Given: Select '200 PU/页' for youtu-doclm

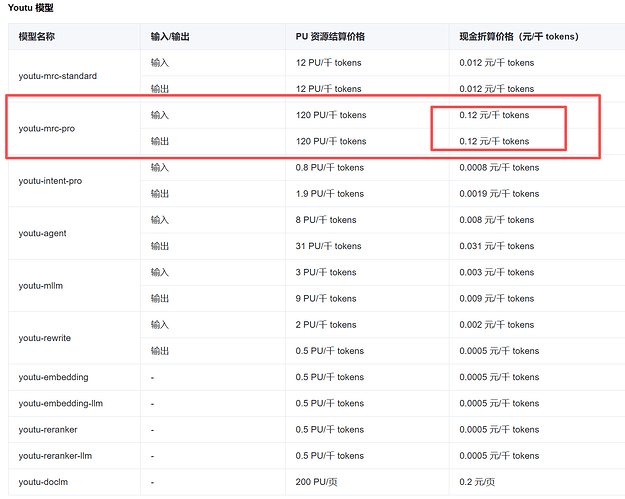Looking at the screenshot, I should coord(316,482).
